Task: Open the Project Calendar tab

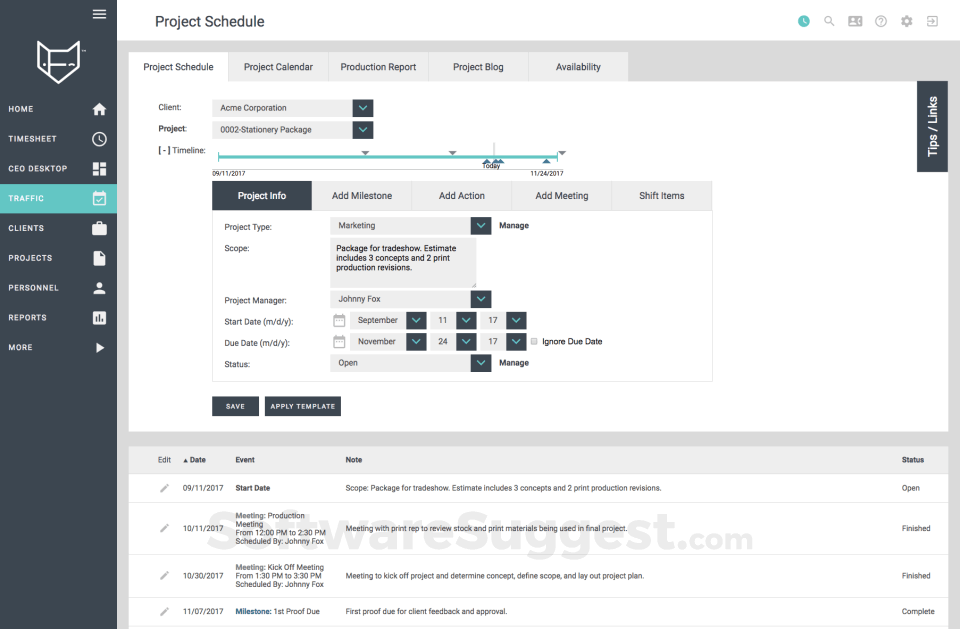Action: click(x=277, y=66)
